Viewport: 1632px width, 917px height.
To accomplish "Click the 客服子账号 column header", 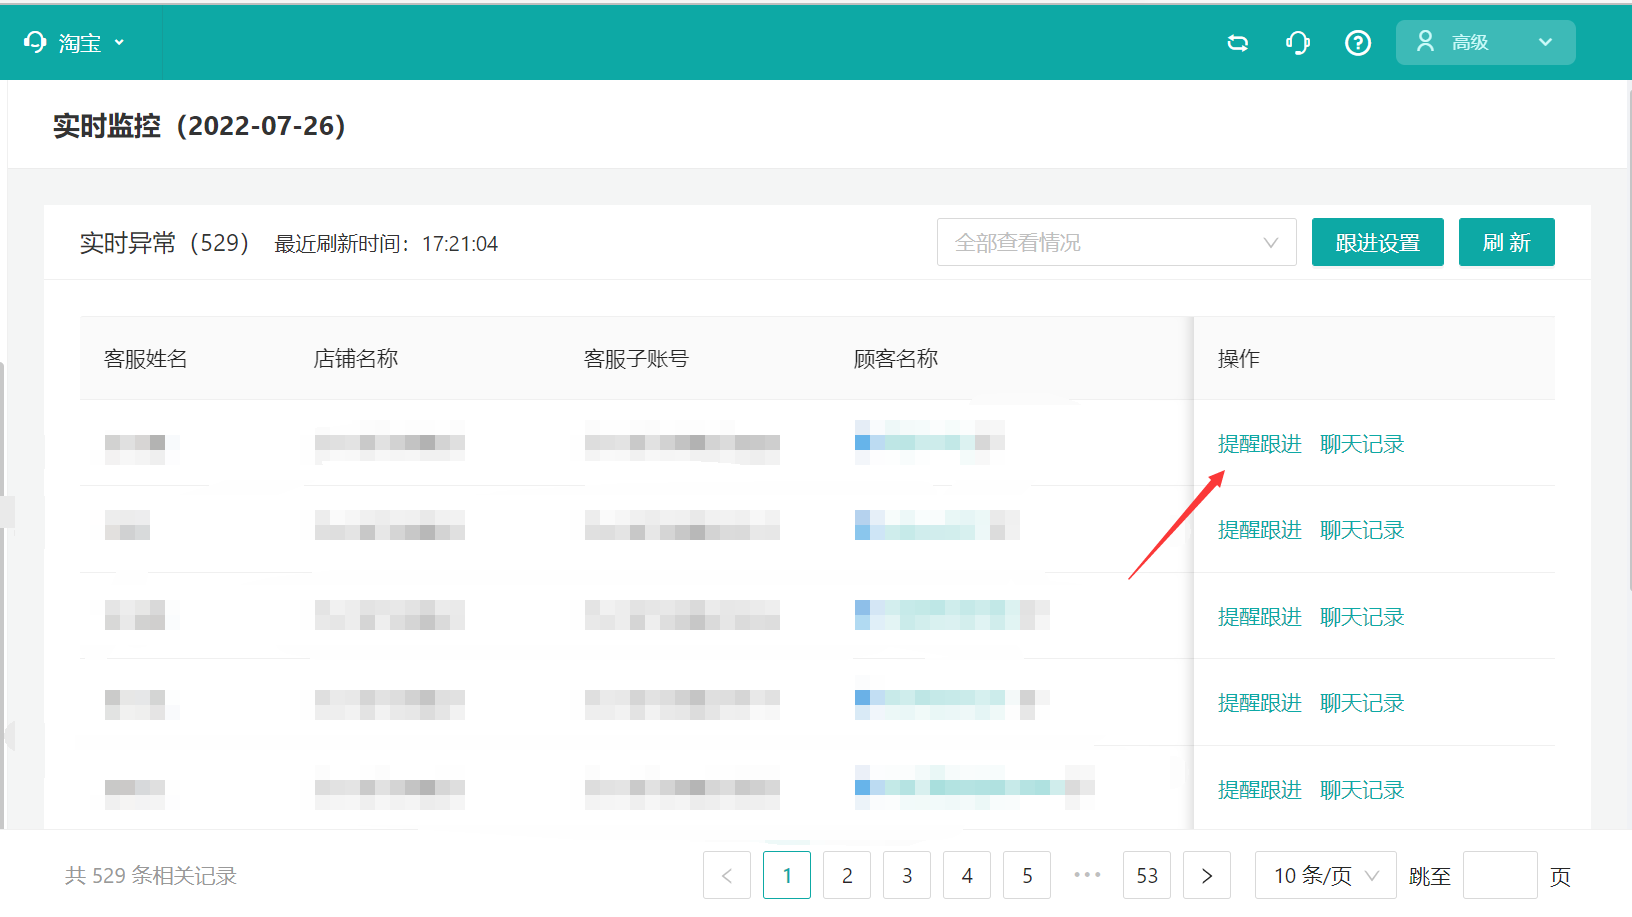I will pos(636,359).
